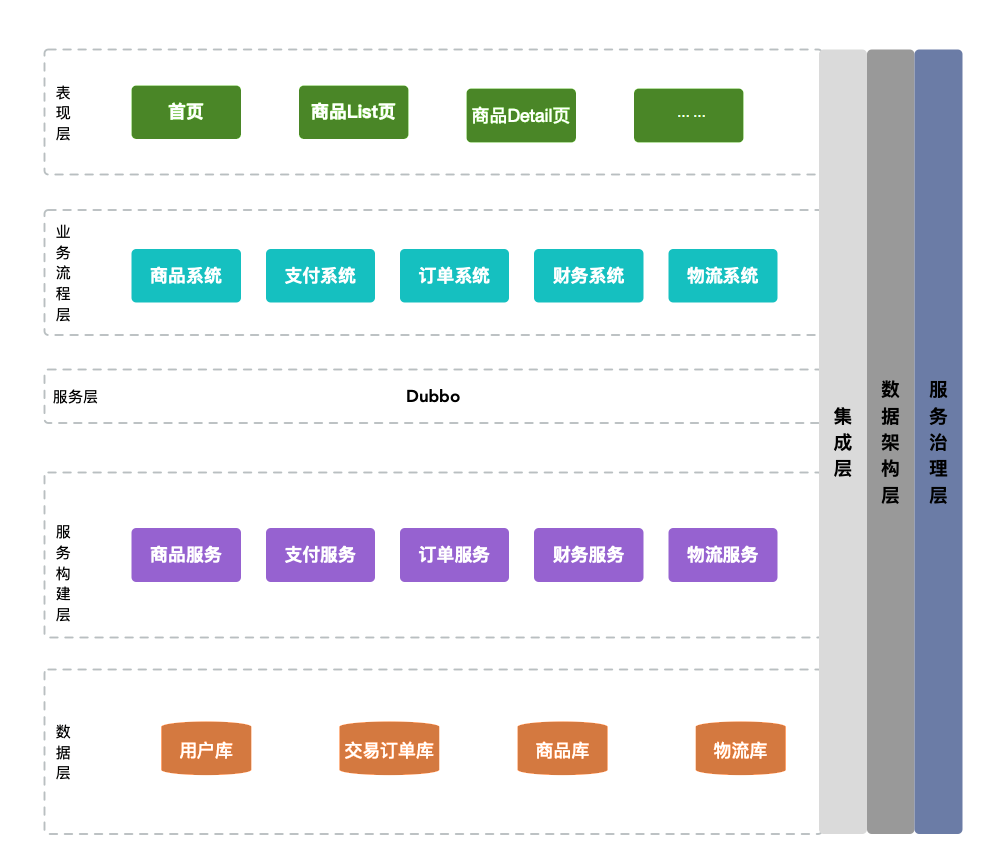Select the 商品List页 box

[x=353, y=112]
